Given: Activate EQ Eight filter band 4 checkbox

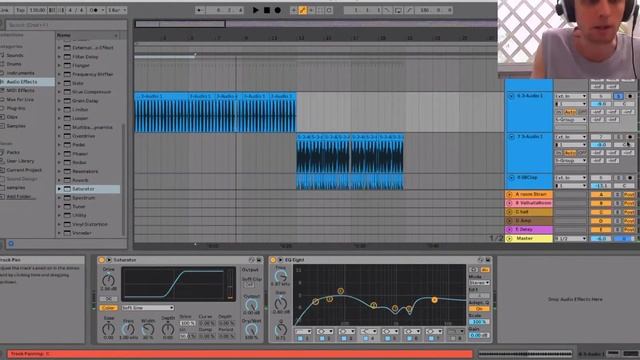Looking at the screenshot, I should [x=366, y=338].
